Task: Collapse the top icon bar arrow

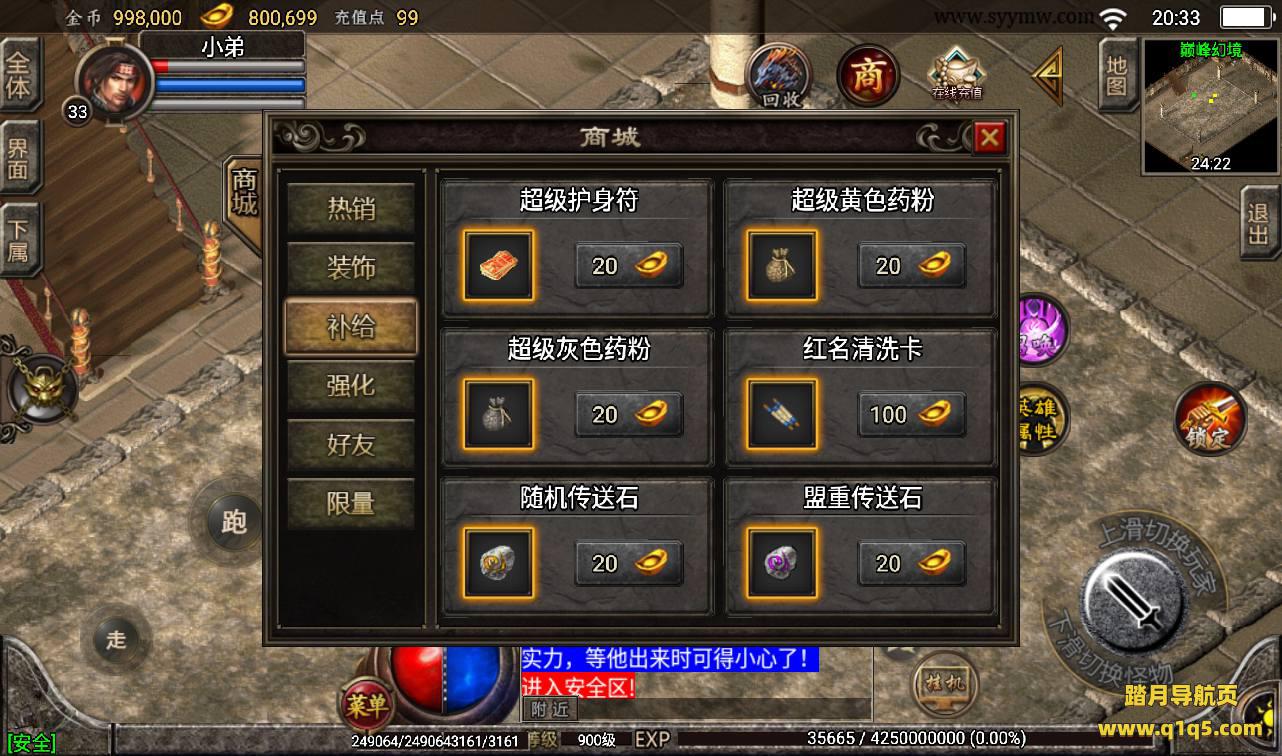Action: 1047,75
